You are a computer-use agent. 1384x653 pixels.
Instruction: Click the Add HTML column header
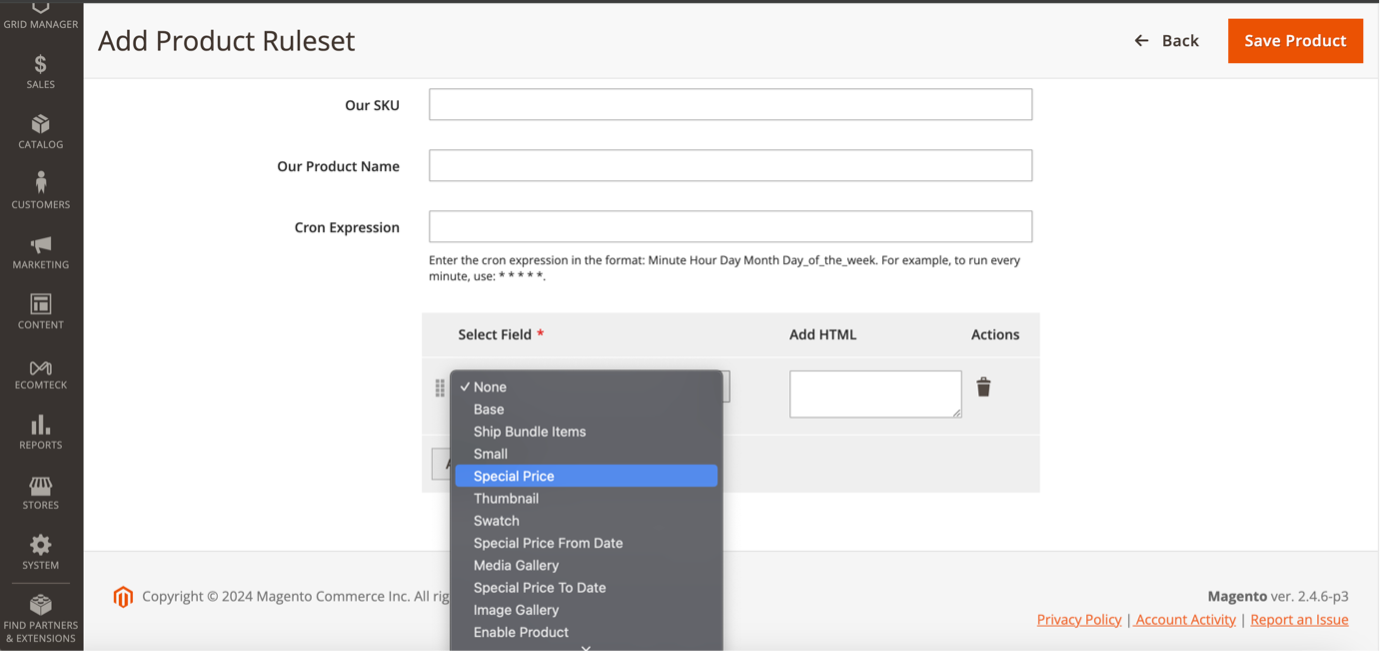823,335
